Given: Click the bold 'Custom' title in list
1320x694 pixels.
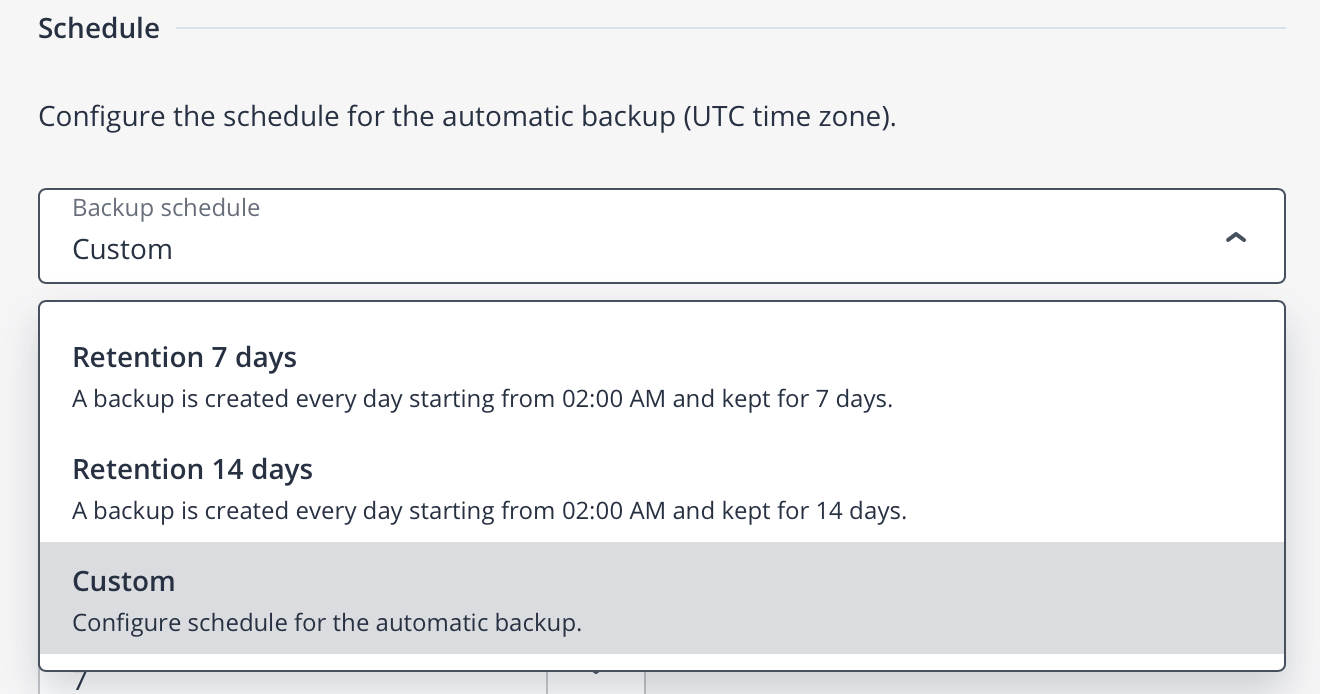Looking at the screenshot, I should (123, 581).
